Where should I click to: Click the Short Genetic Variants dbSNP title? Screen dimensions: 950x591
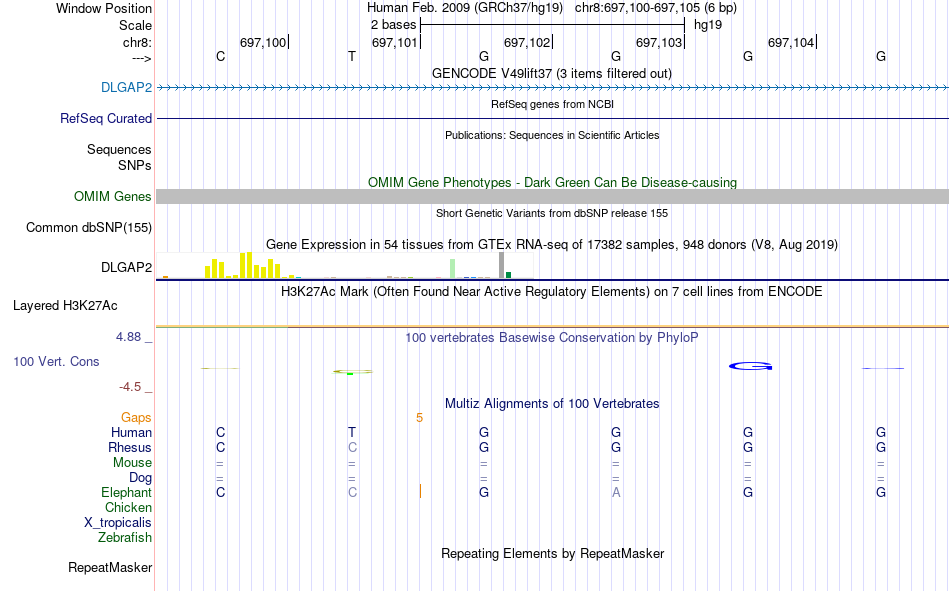point(552,213)
